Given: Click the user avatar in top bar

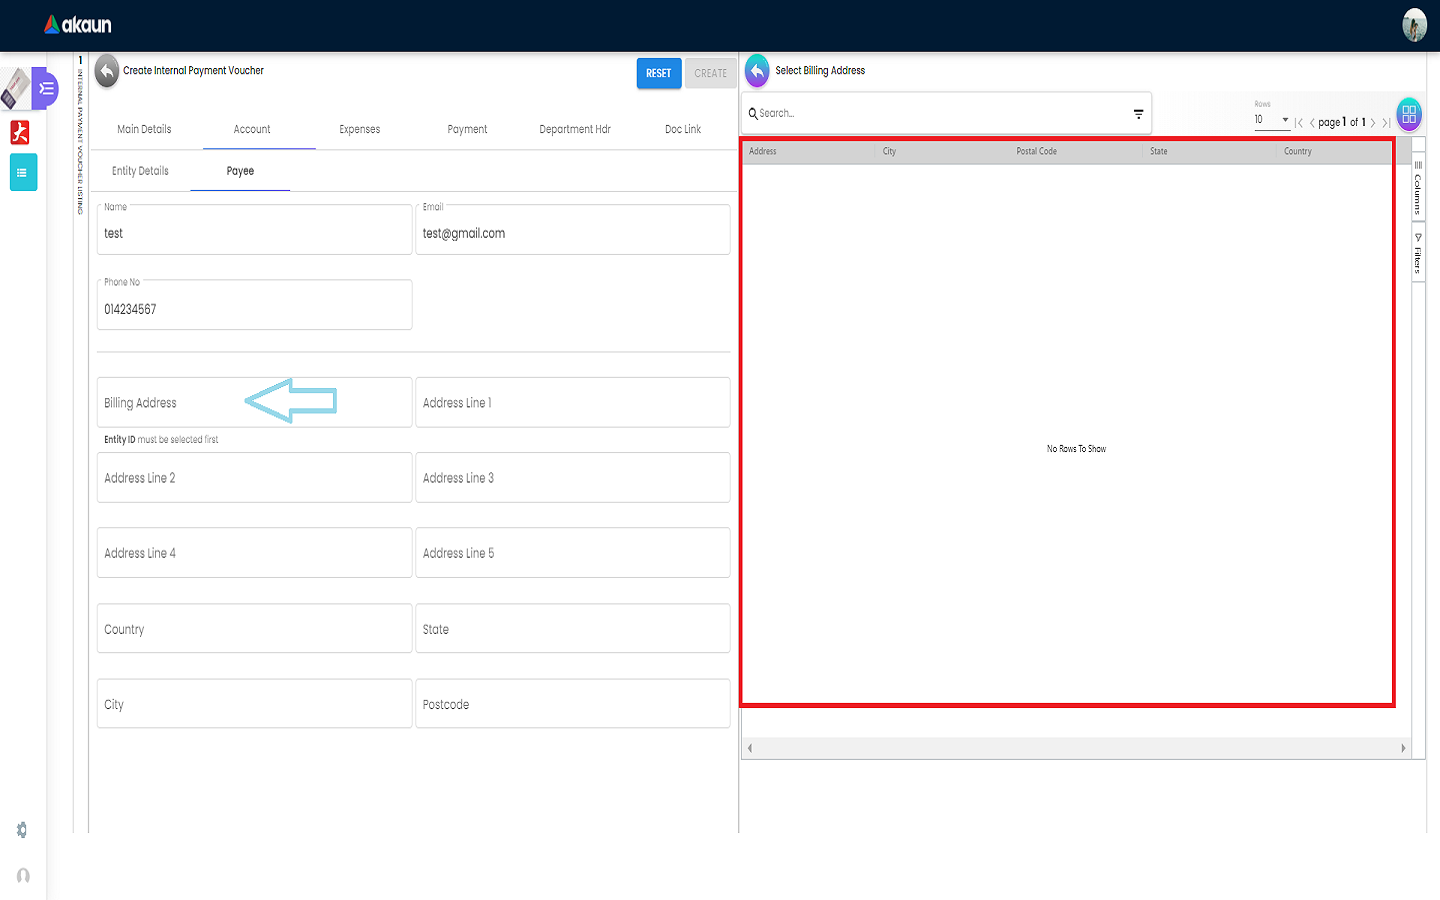Looking at the screenshot, I should 1414,25.
